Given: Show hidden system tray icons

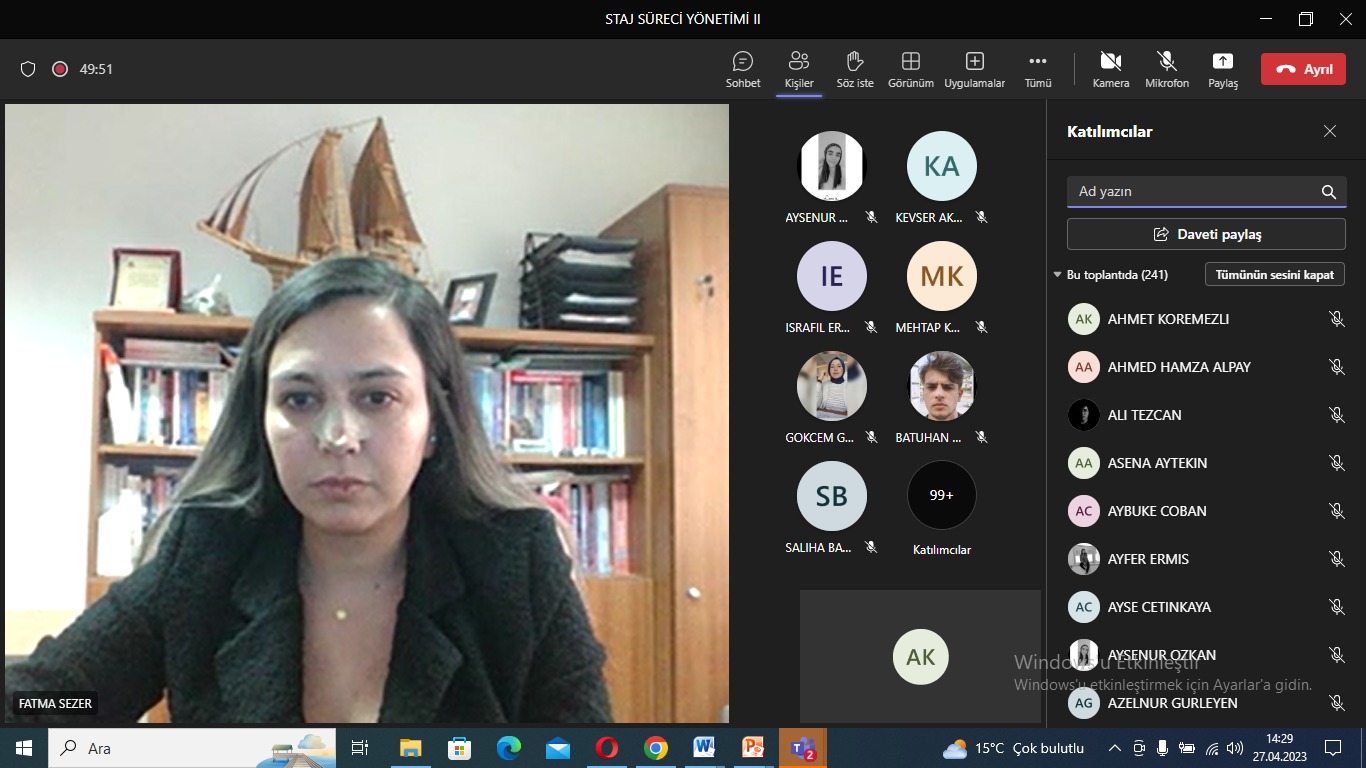Looking at the screenshot, I should tap(1115, 748).
